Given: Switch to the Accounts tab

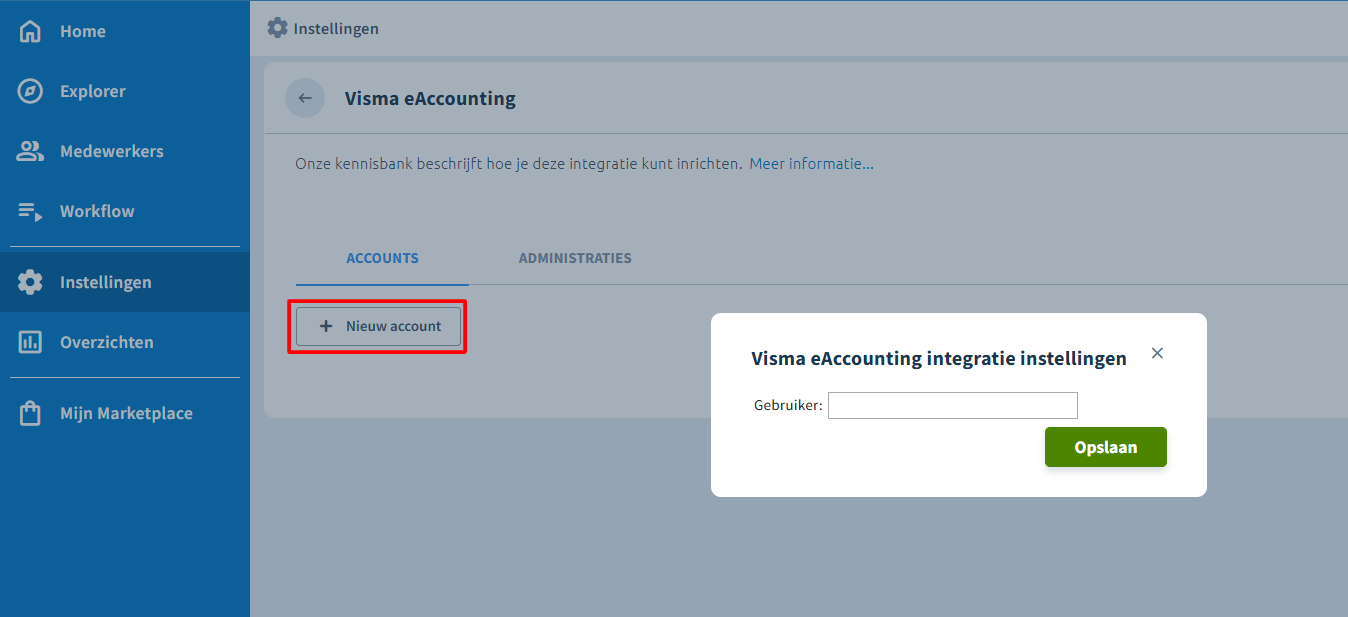Looking at the screenshot, I should tap(382, 258).
